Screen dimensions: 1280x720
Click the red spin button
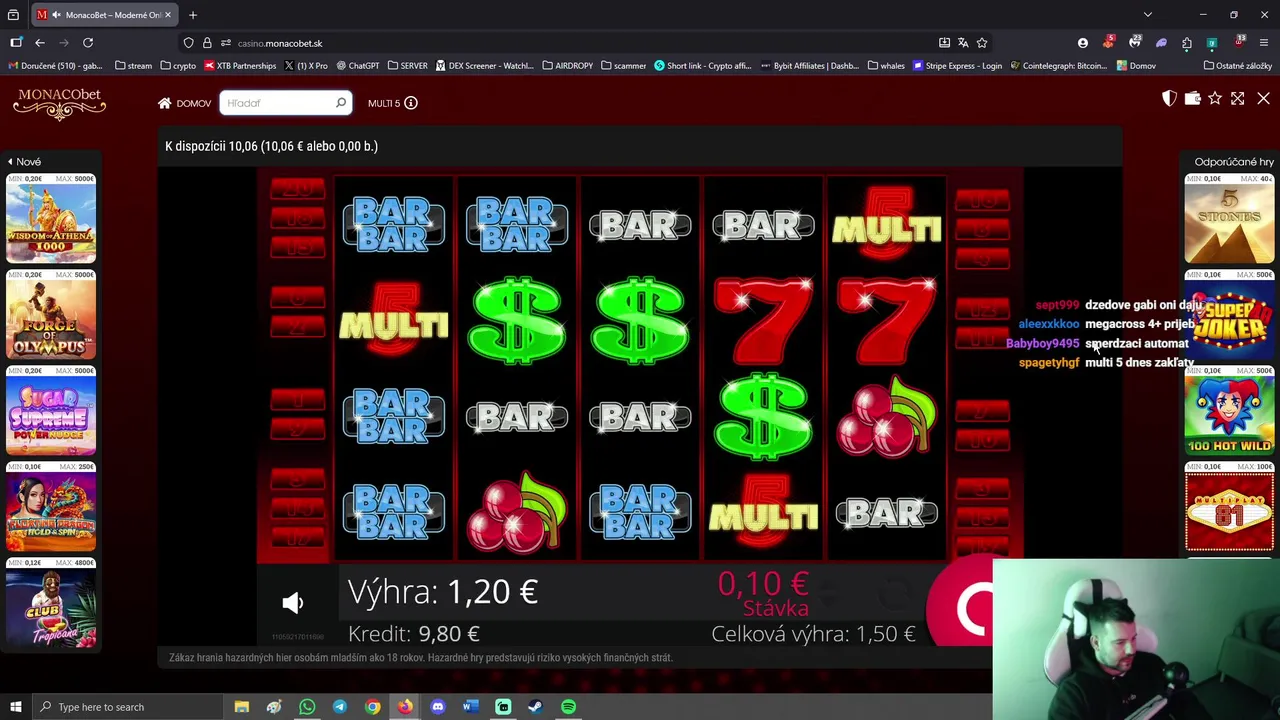coord(963,606)
